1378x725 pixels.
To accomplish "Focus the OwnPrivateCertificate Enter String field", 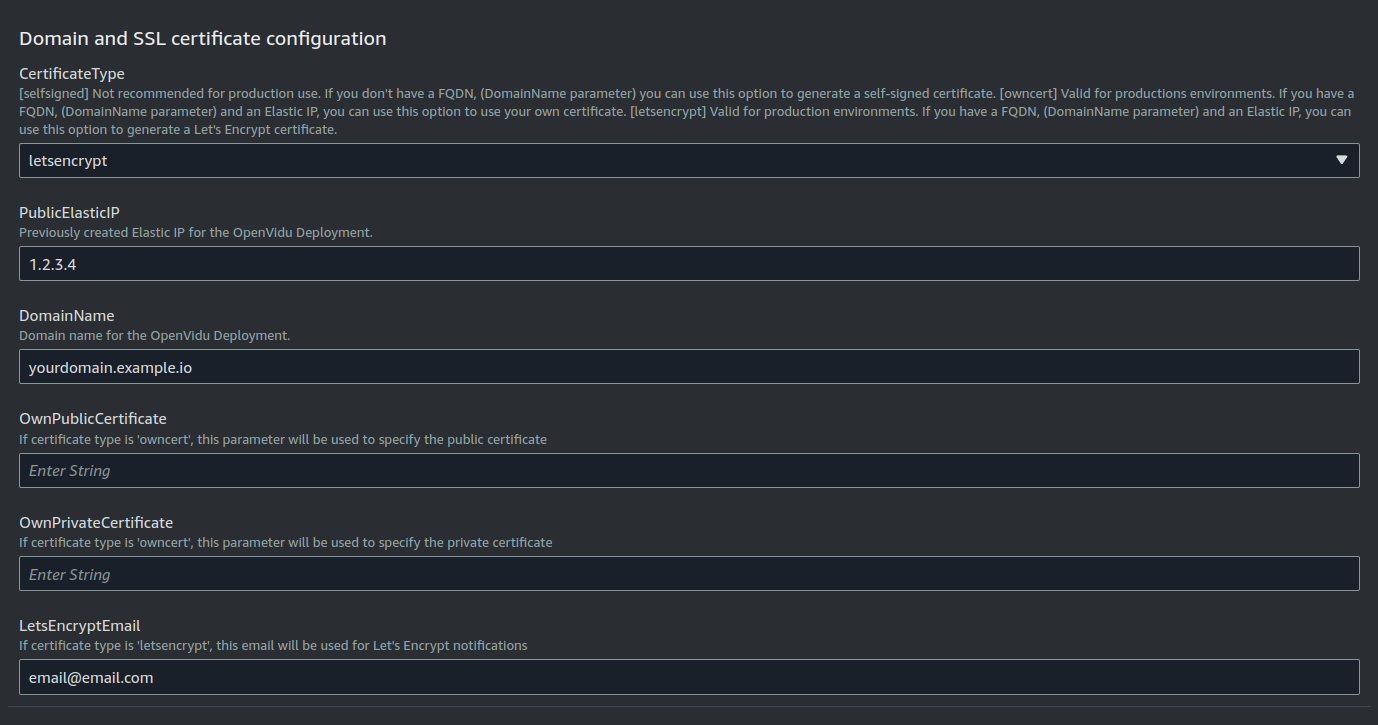I will tap(689, 573).
